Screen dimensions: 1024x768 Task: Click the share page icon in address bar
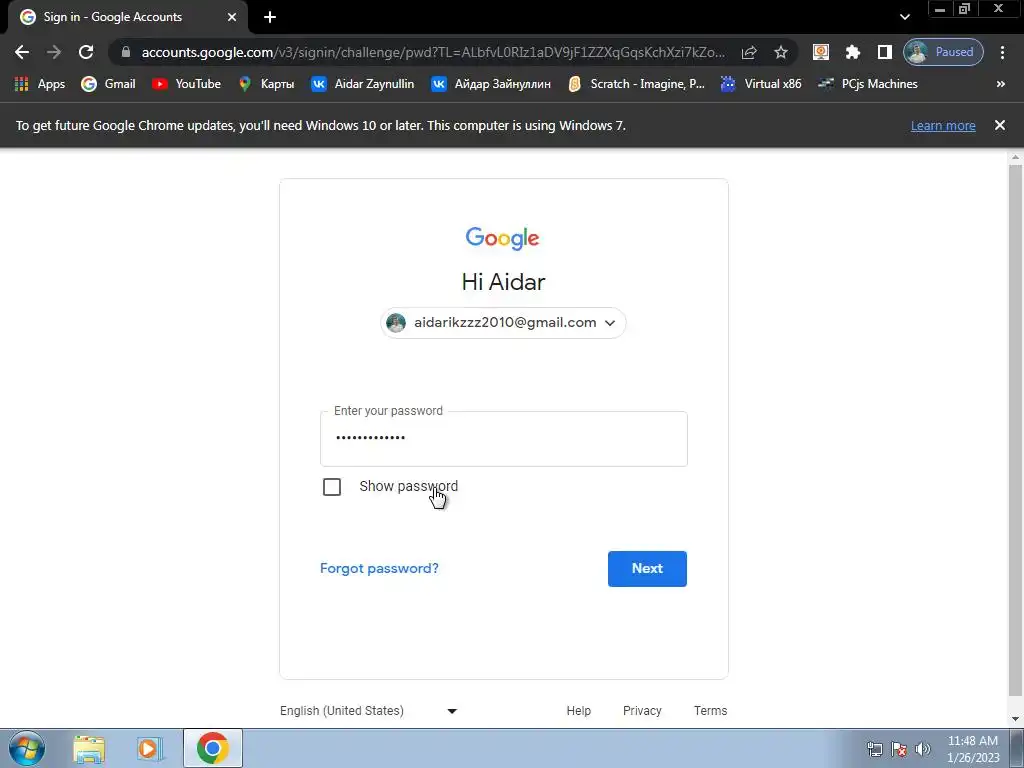pos(749,52)
